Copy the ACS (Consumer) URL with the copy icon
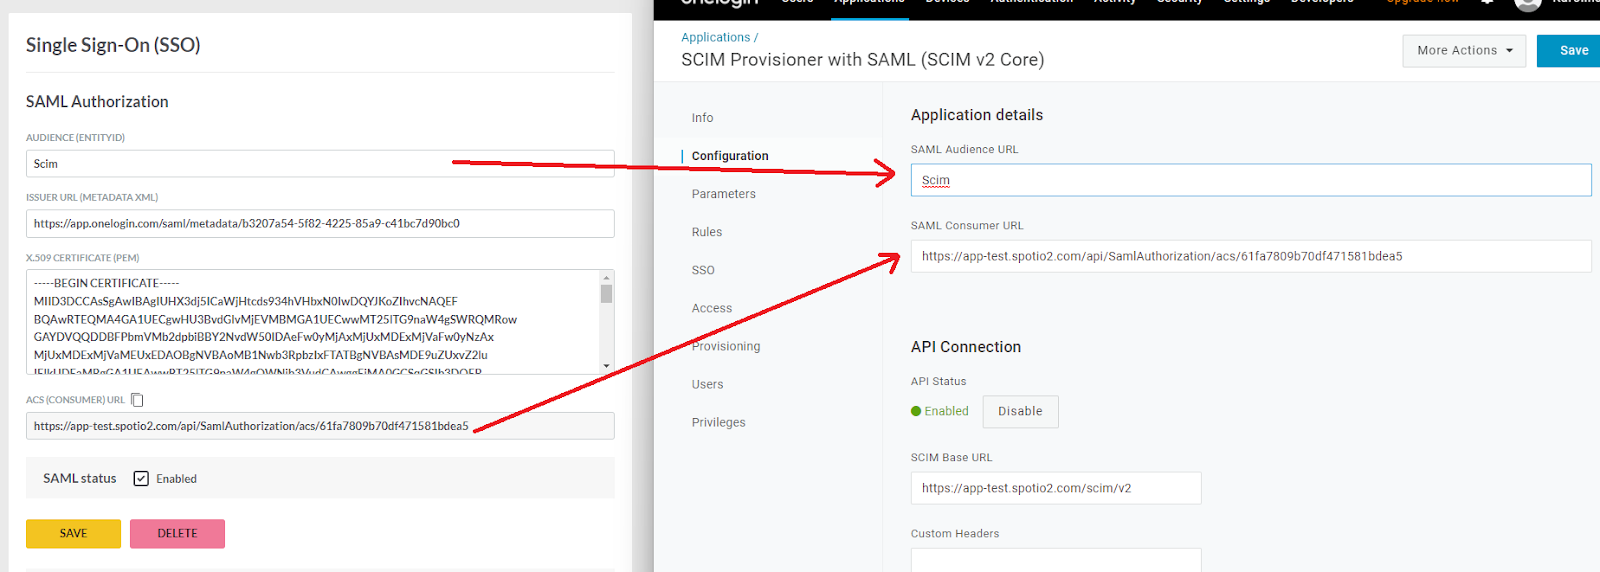The image size is (1600, 572). [138, 400]
